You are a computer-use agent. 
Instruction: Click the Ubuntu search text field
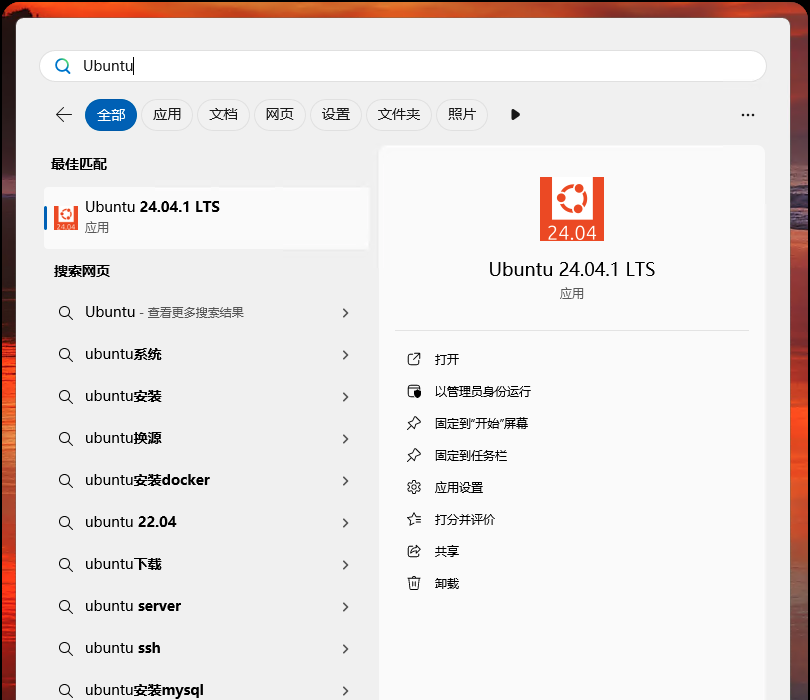pyautogui.click(x=403, y=66)
